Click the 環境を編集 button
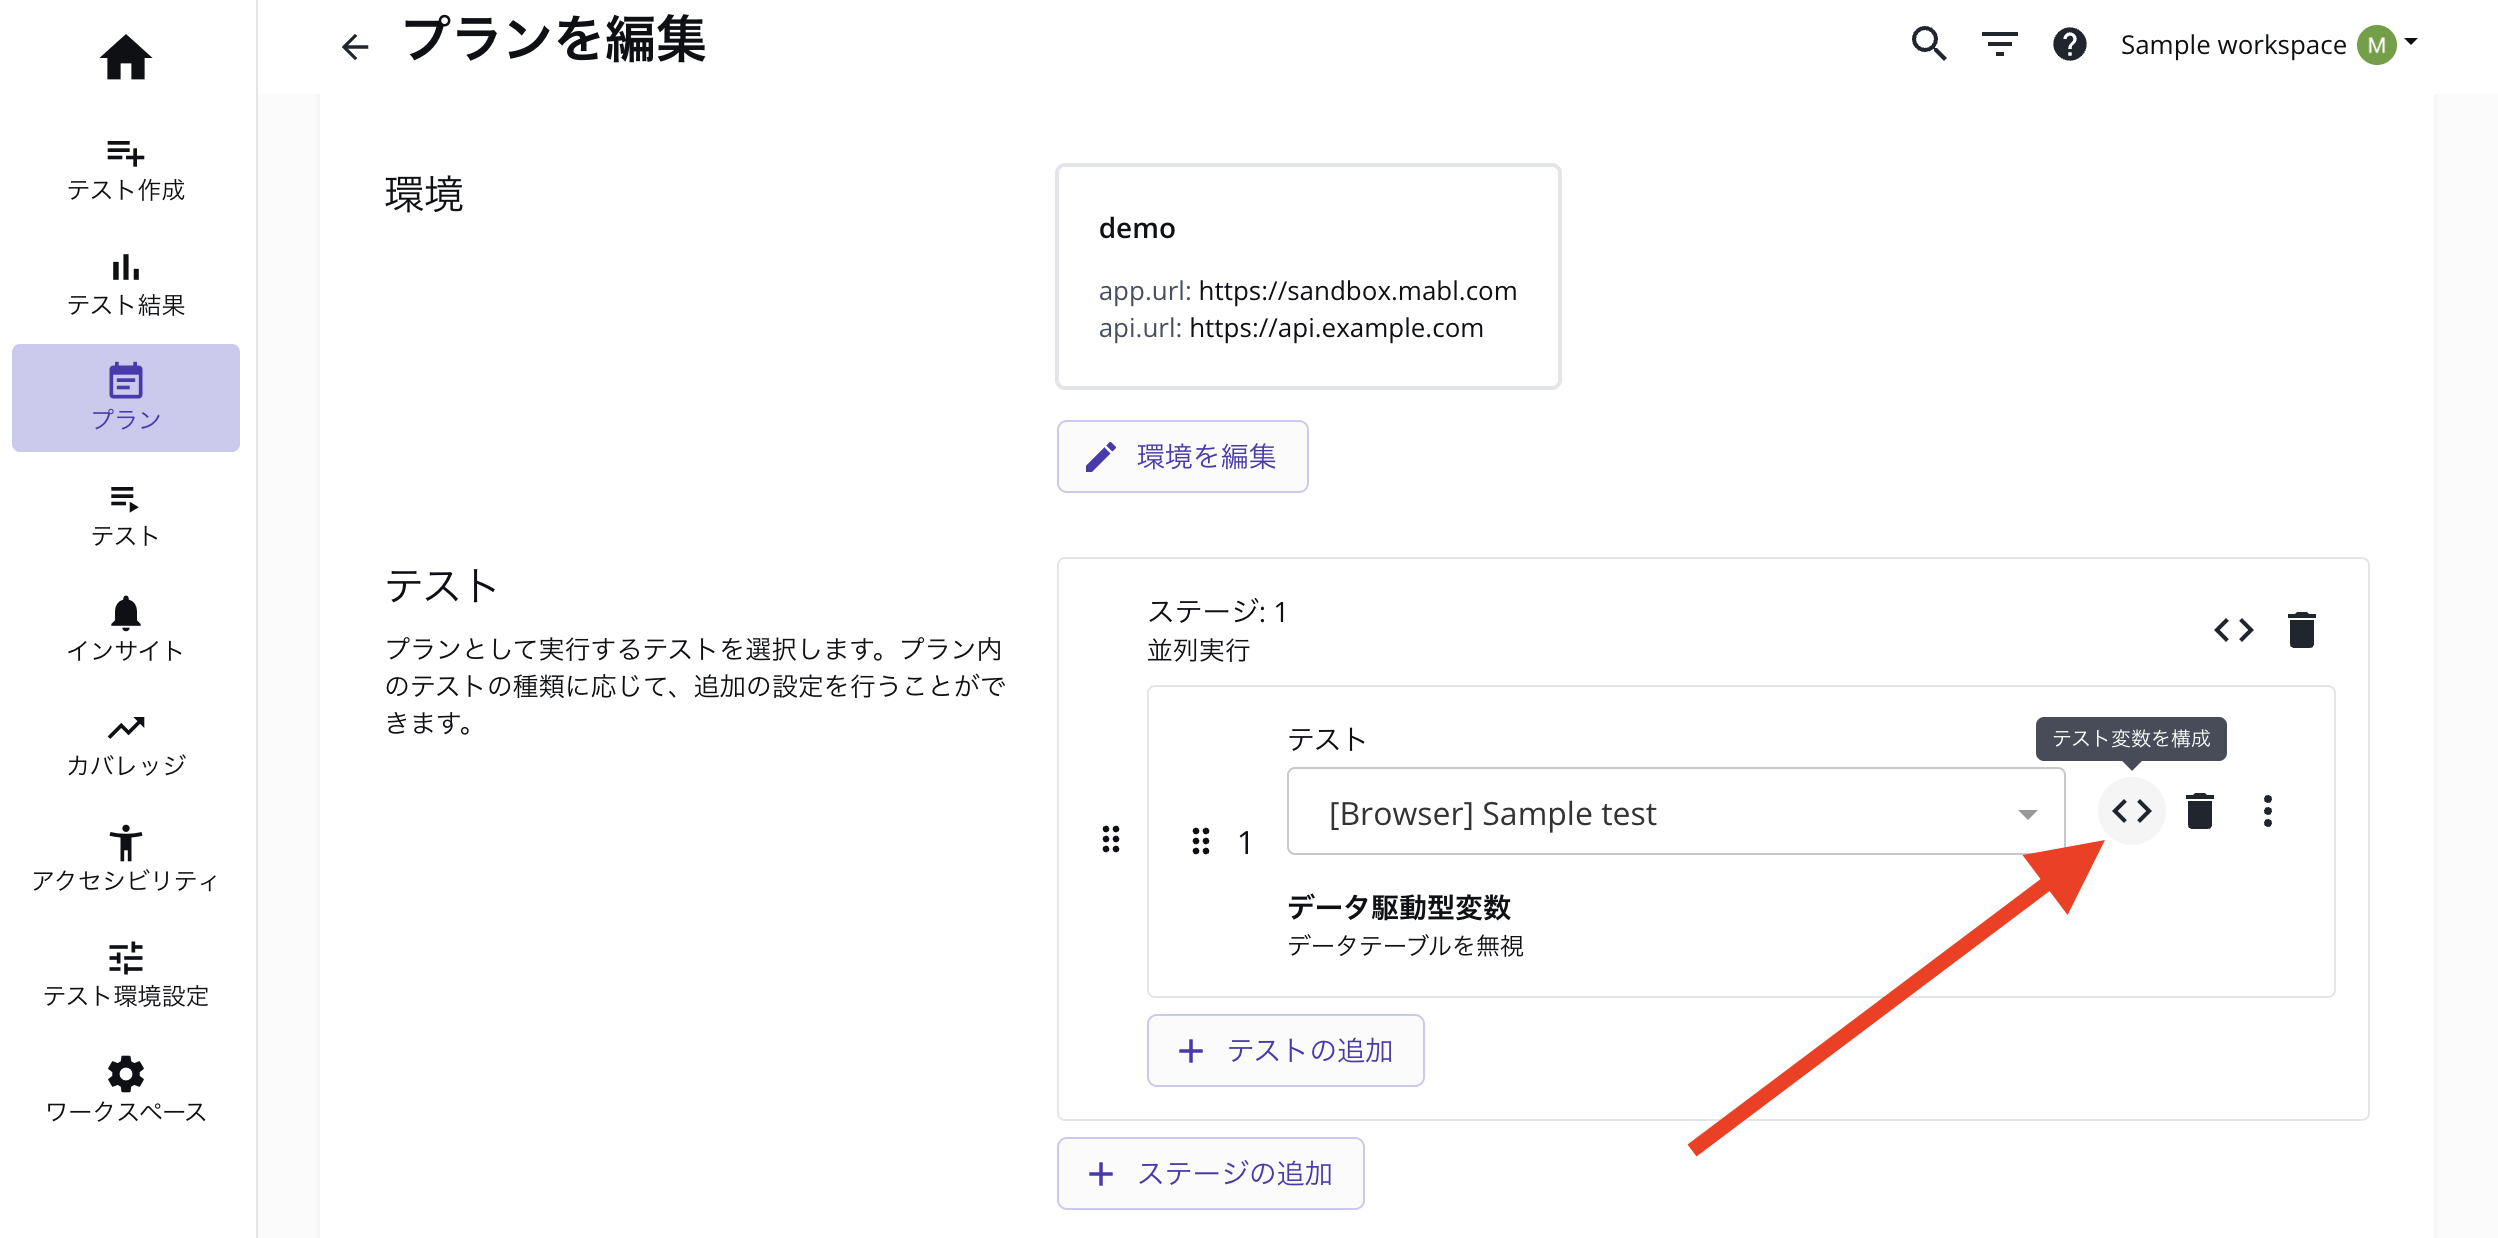The image size is (2498, 1238). click(x=1182, y=456)
